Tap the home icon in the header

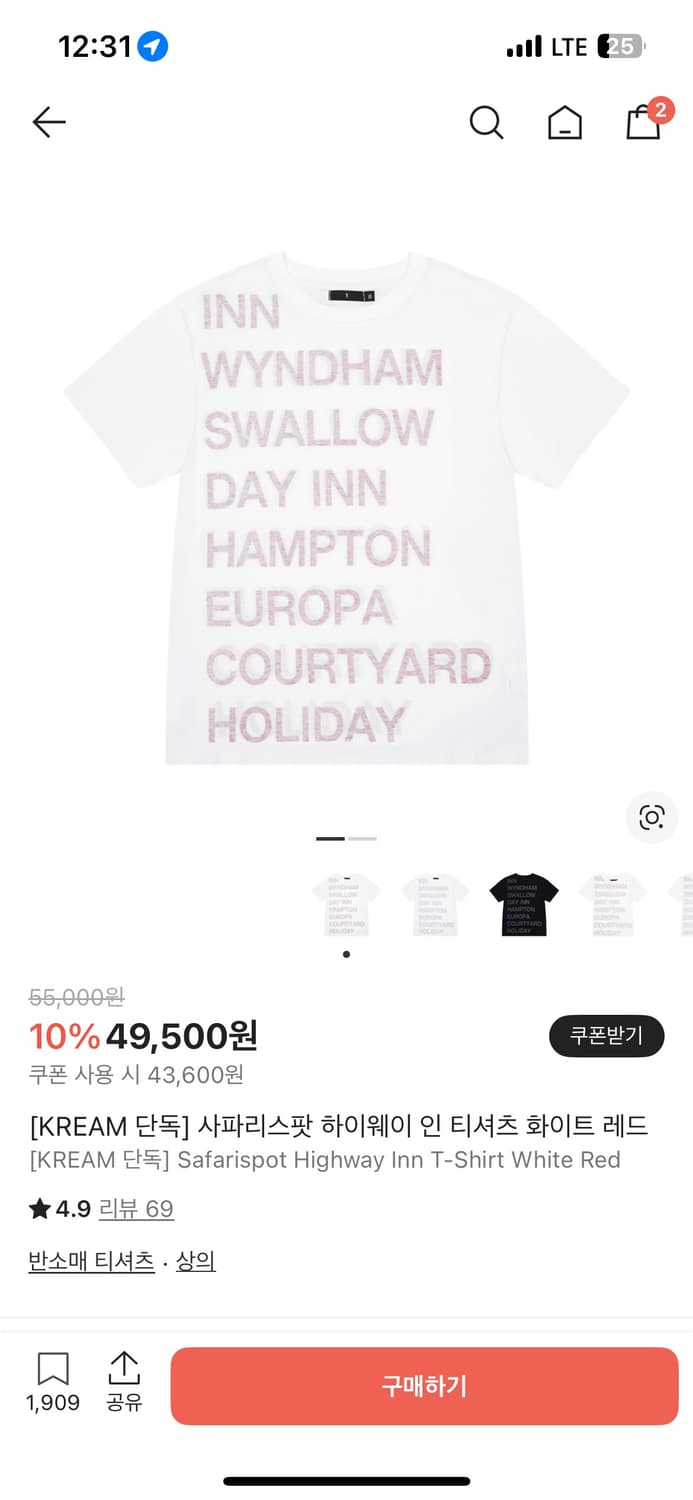(x=565, y=122)
